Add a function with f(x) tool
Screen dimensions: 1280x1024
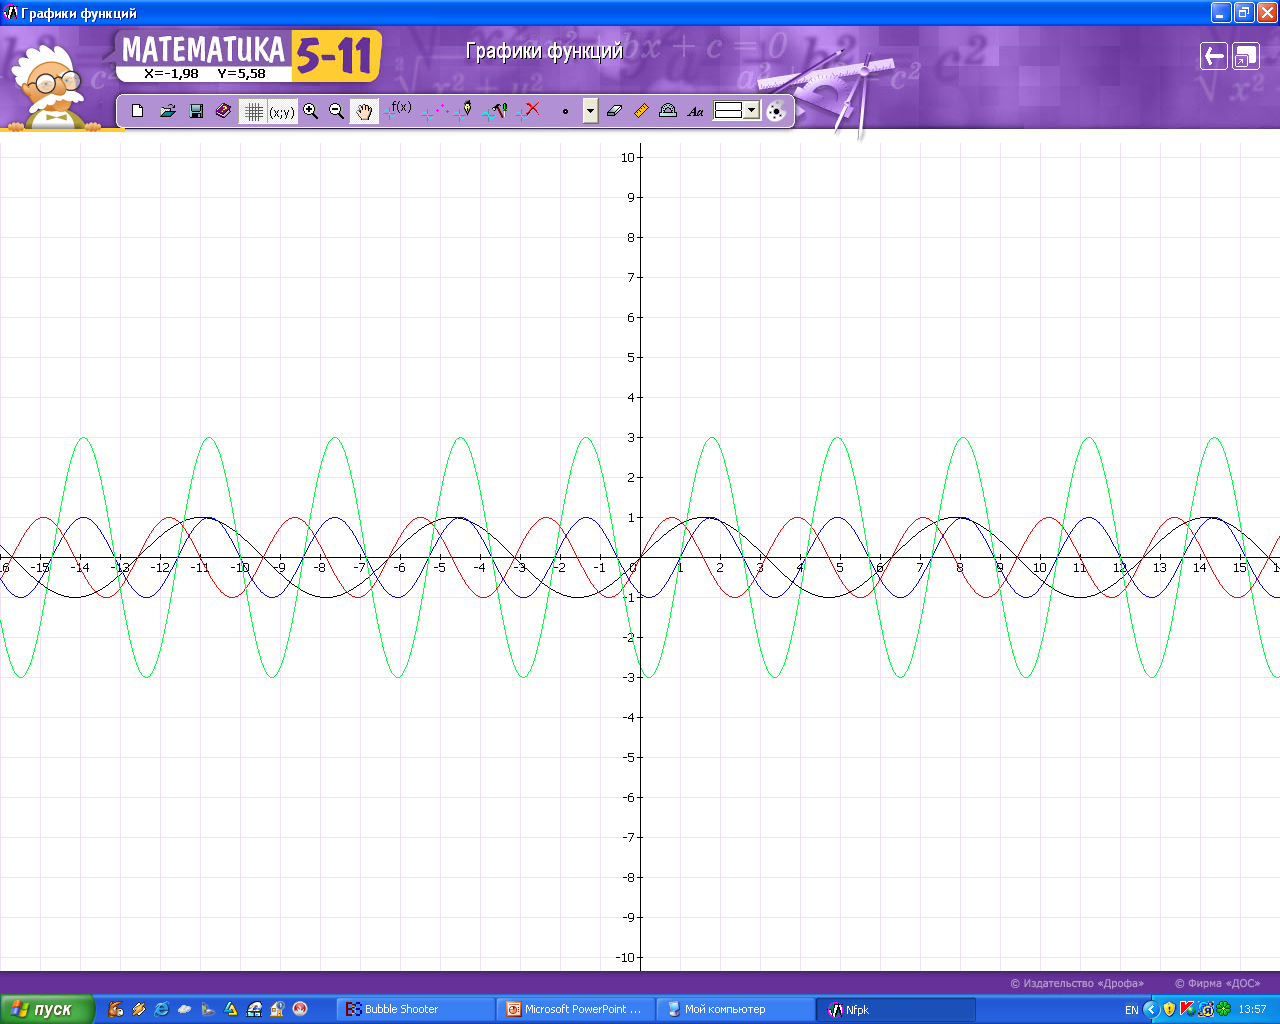coord(397,111)
